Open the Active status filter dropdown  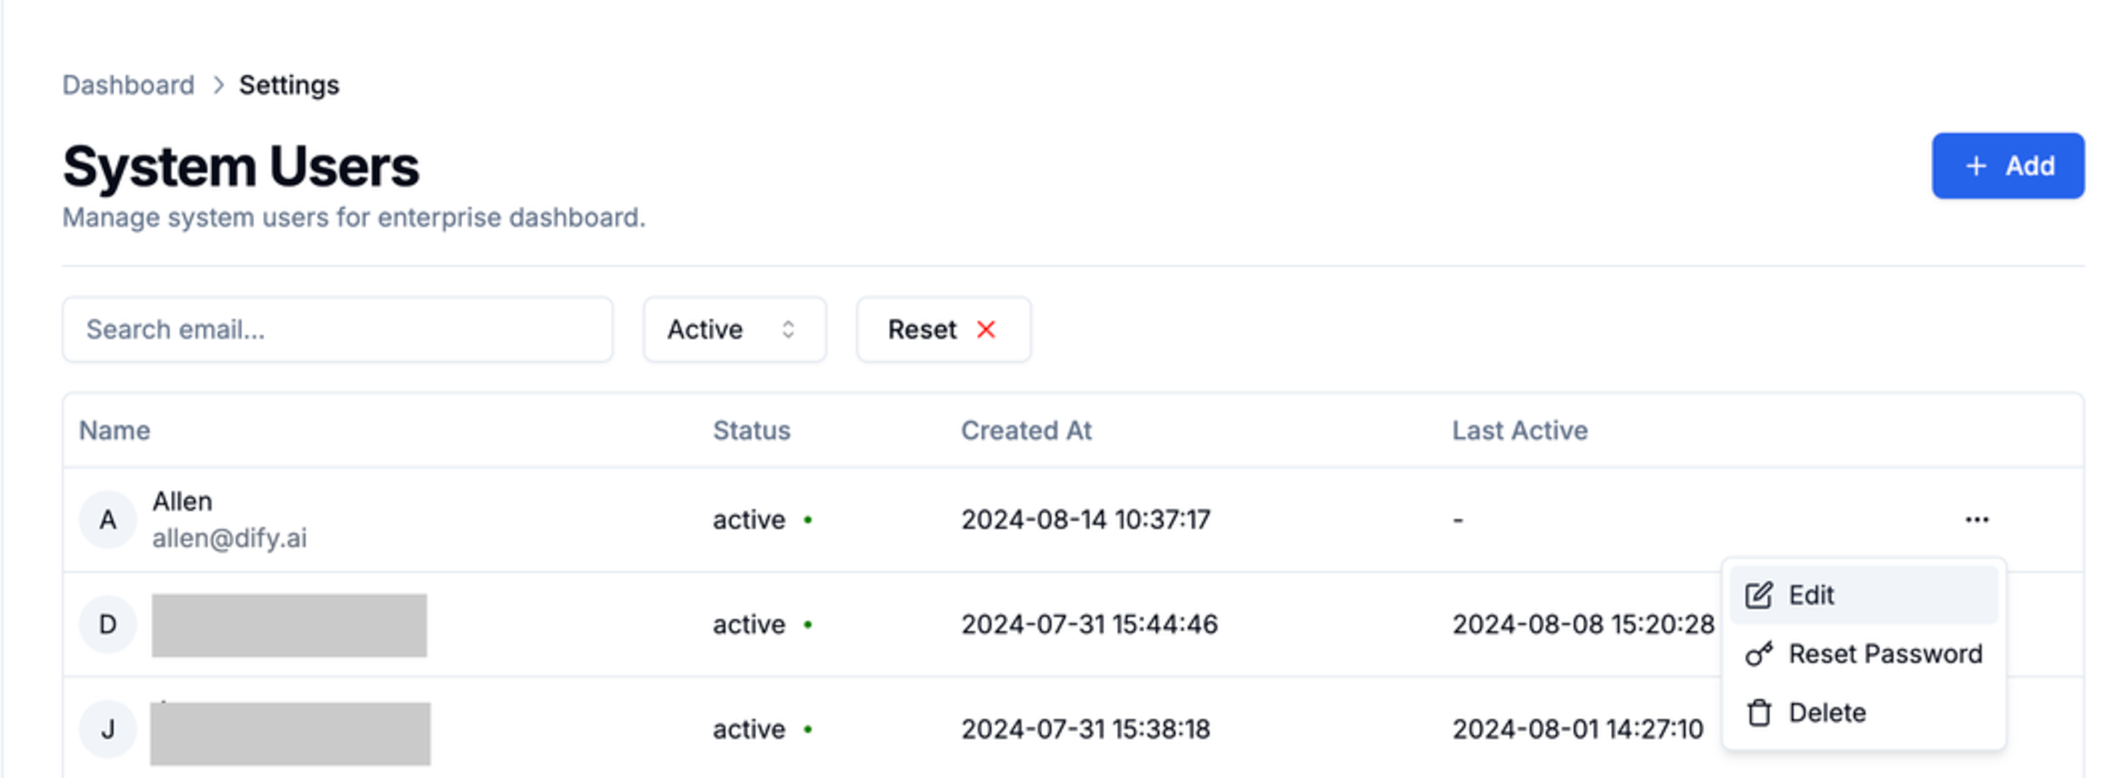(x=734, y=329)
